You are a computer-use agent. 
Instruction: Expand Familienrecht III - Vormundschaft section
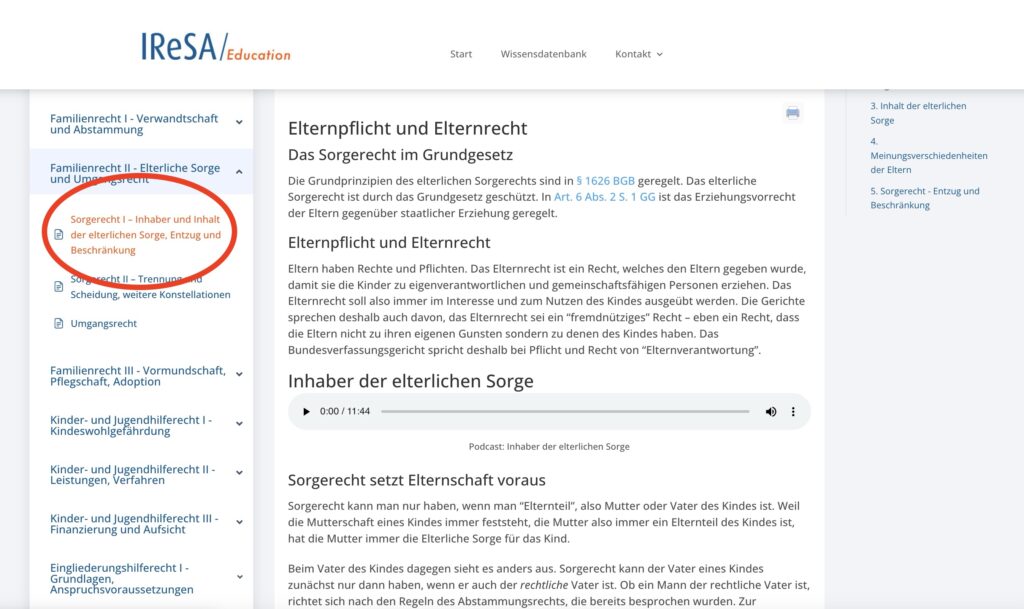coord(239,374)
